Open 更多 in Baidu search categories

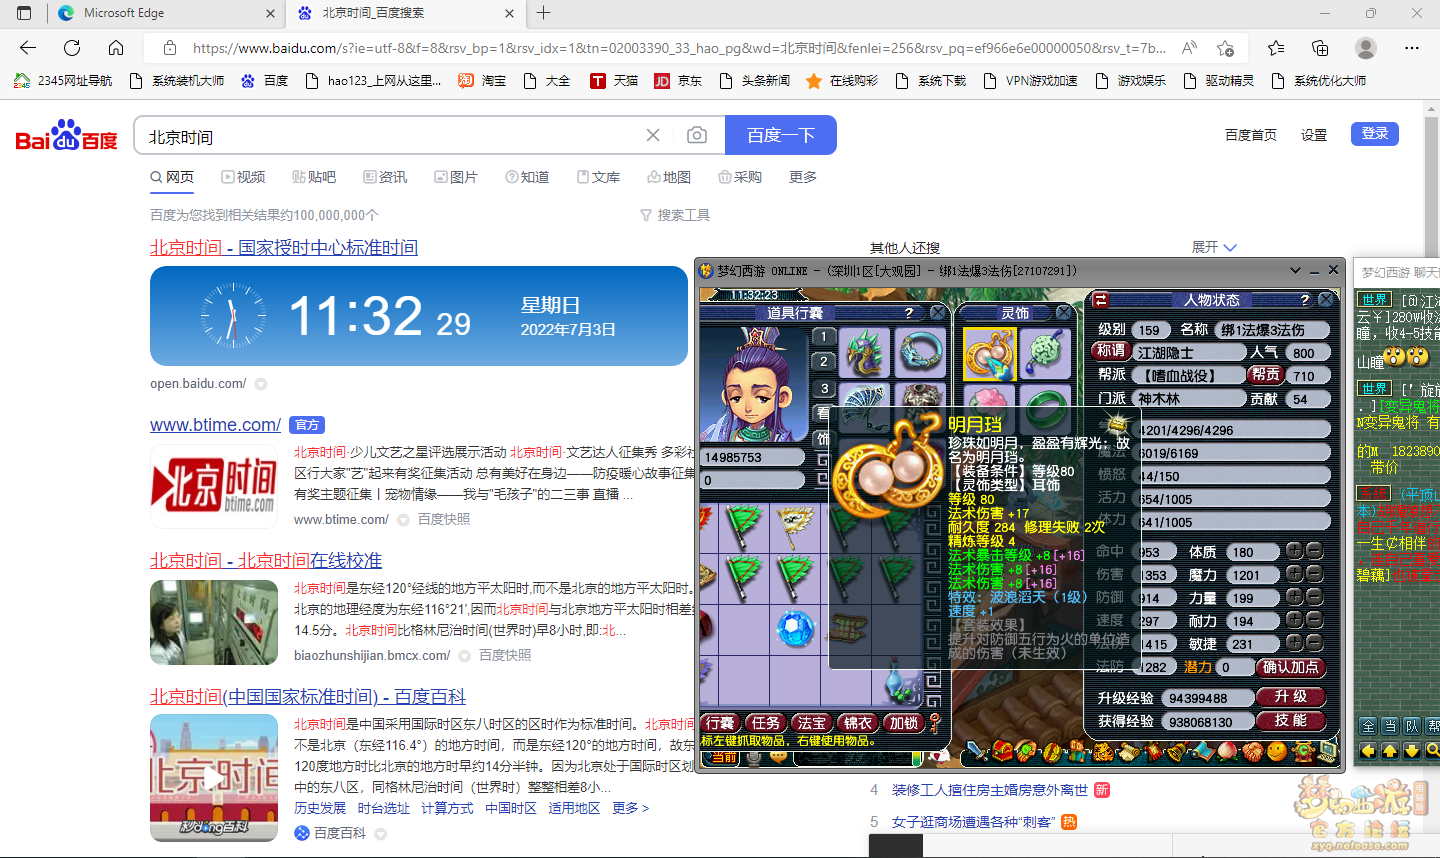tap(803, 177)
